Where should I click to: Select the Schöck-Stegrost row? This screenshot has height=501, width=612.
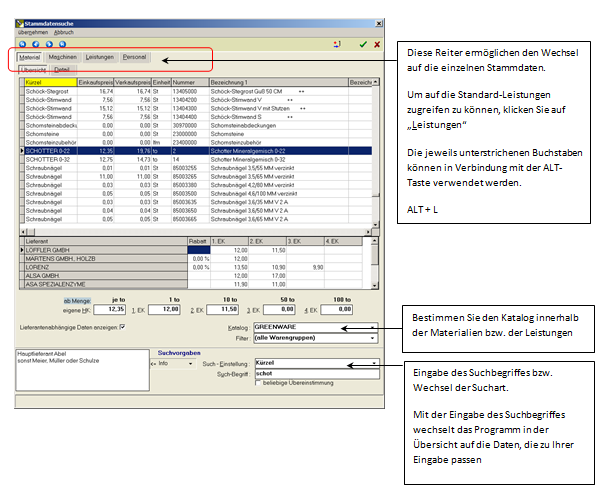click(196, 91)
